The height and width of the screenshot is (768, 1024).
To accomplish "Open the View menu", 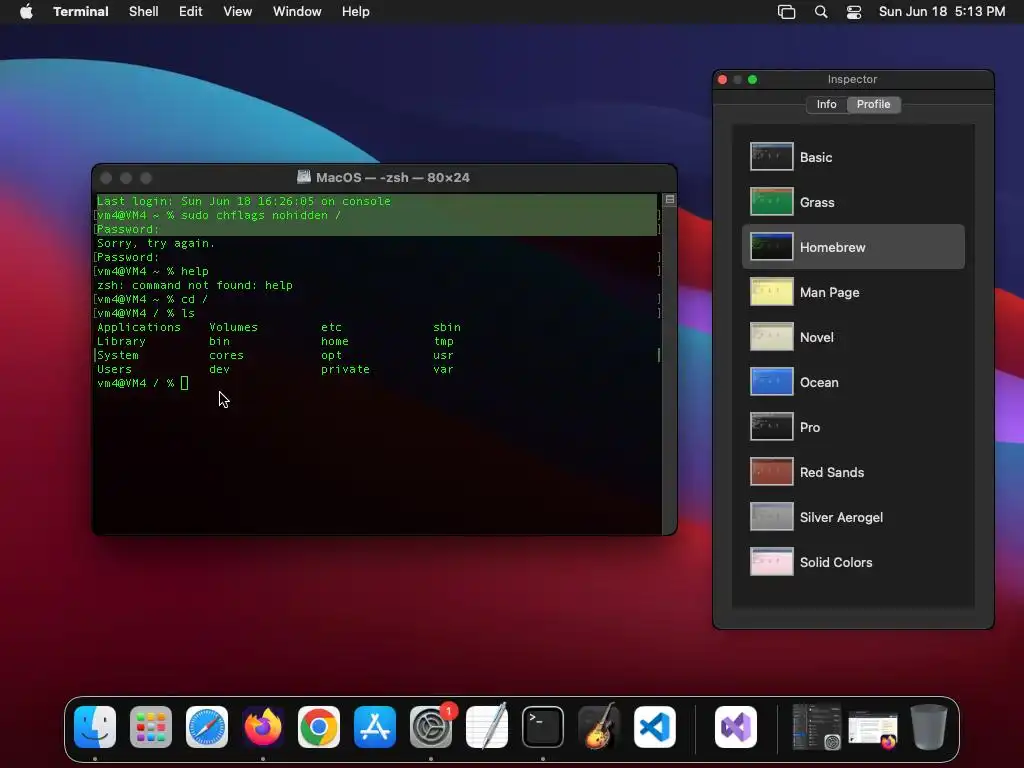I will pyautogui.click(x=238, y=12).
